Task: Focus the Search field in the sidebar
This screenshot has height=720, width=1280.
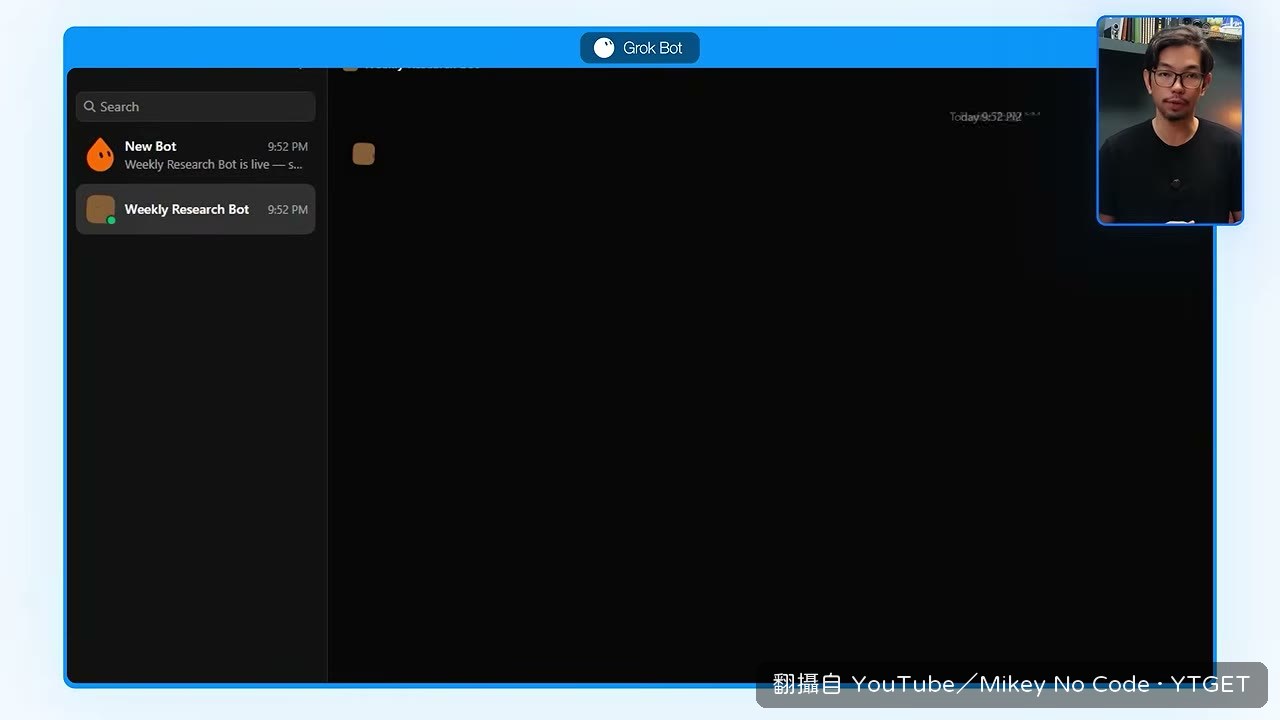Action: point(196,107)
